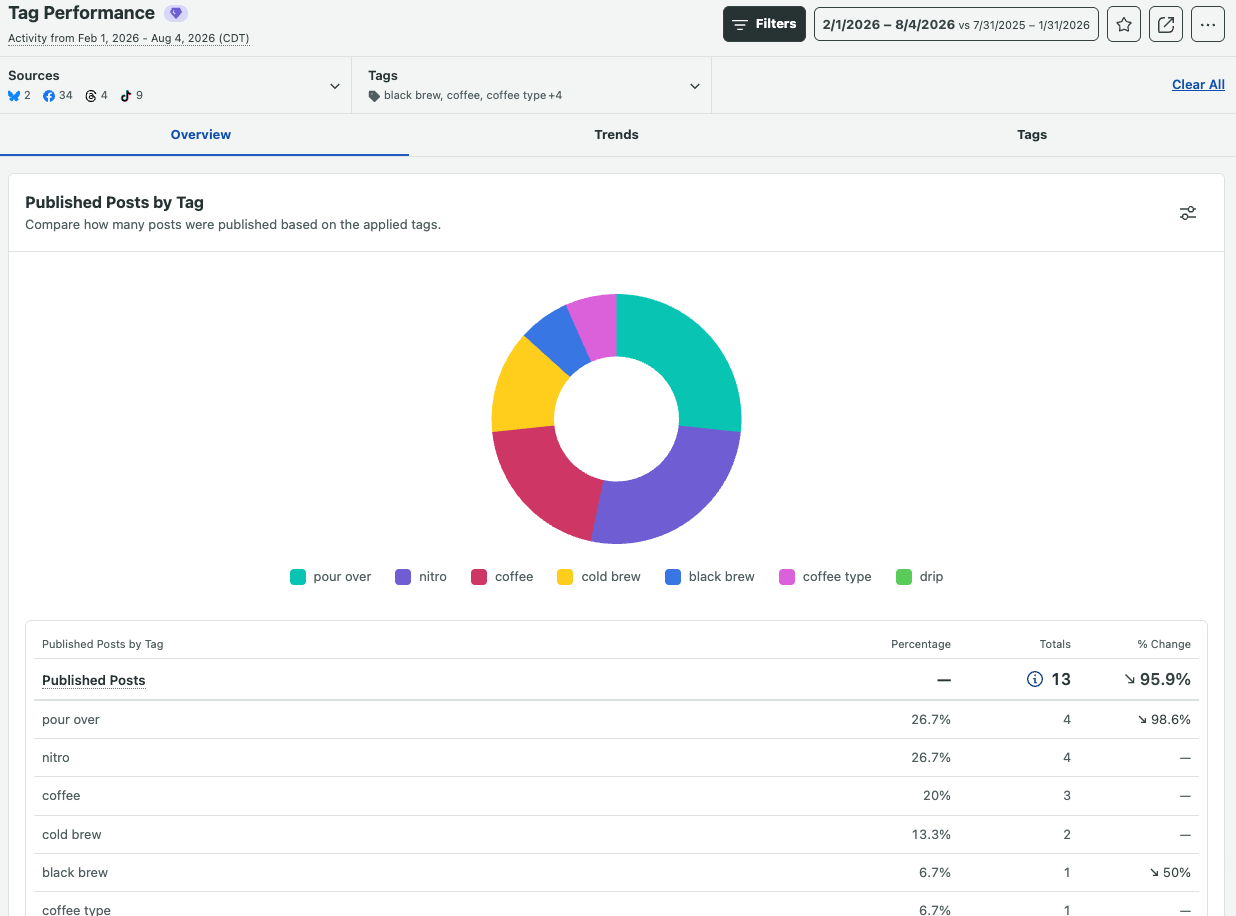Open the export share icon
1236x916 pixels.
1166,25
